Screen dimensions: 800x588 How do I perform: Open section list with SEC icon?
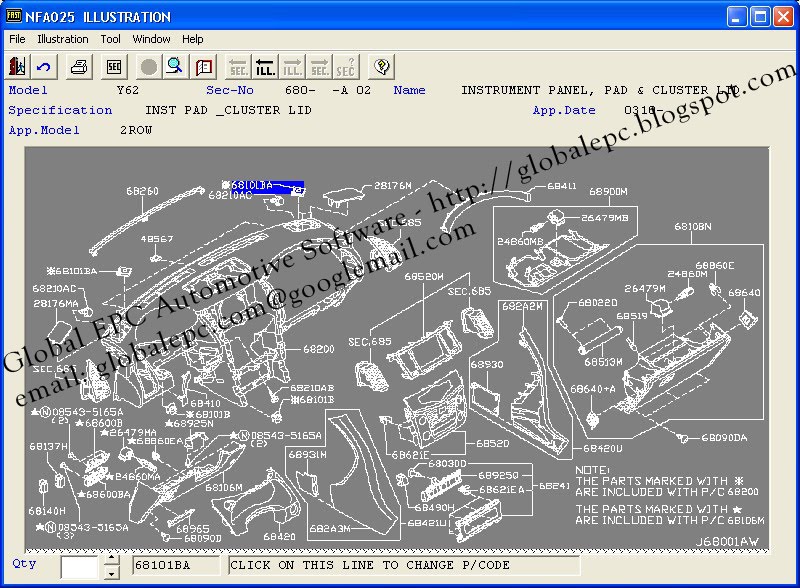(x=114, y=67)
